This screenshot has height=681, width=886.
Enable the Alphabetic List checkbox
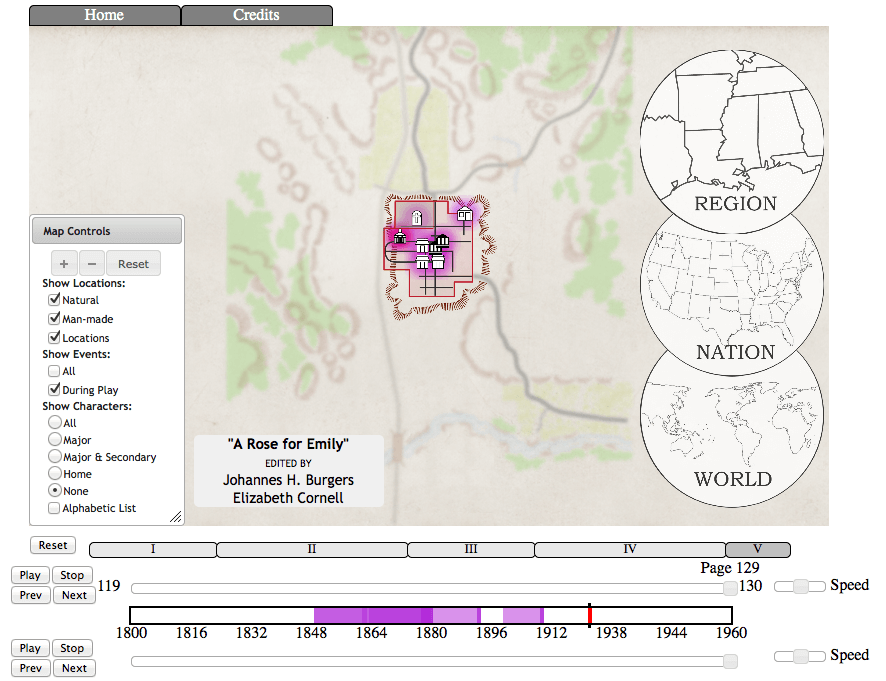pyautogui.click(x=54, y=509)
